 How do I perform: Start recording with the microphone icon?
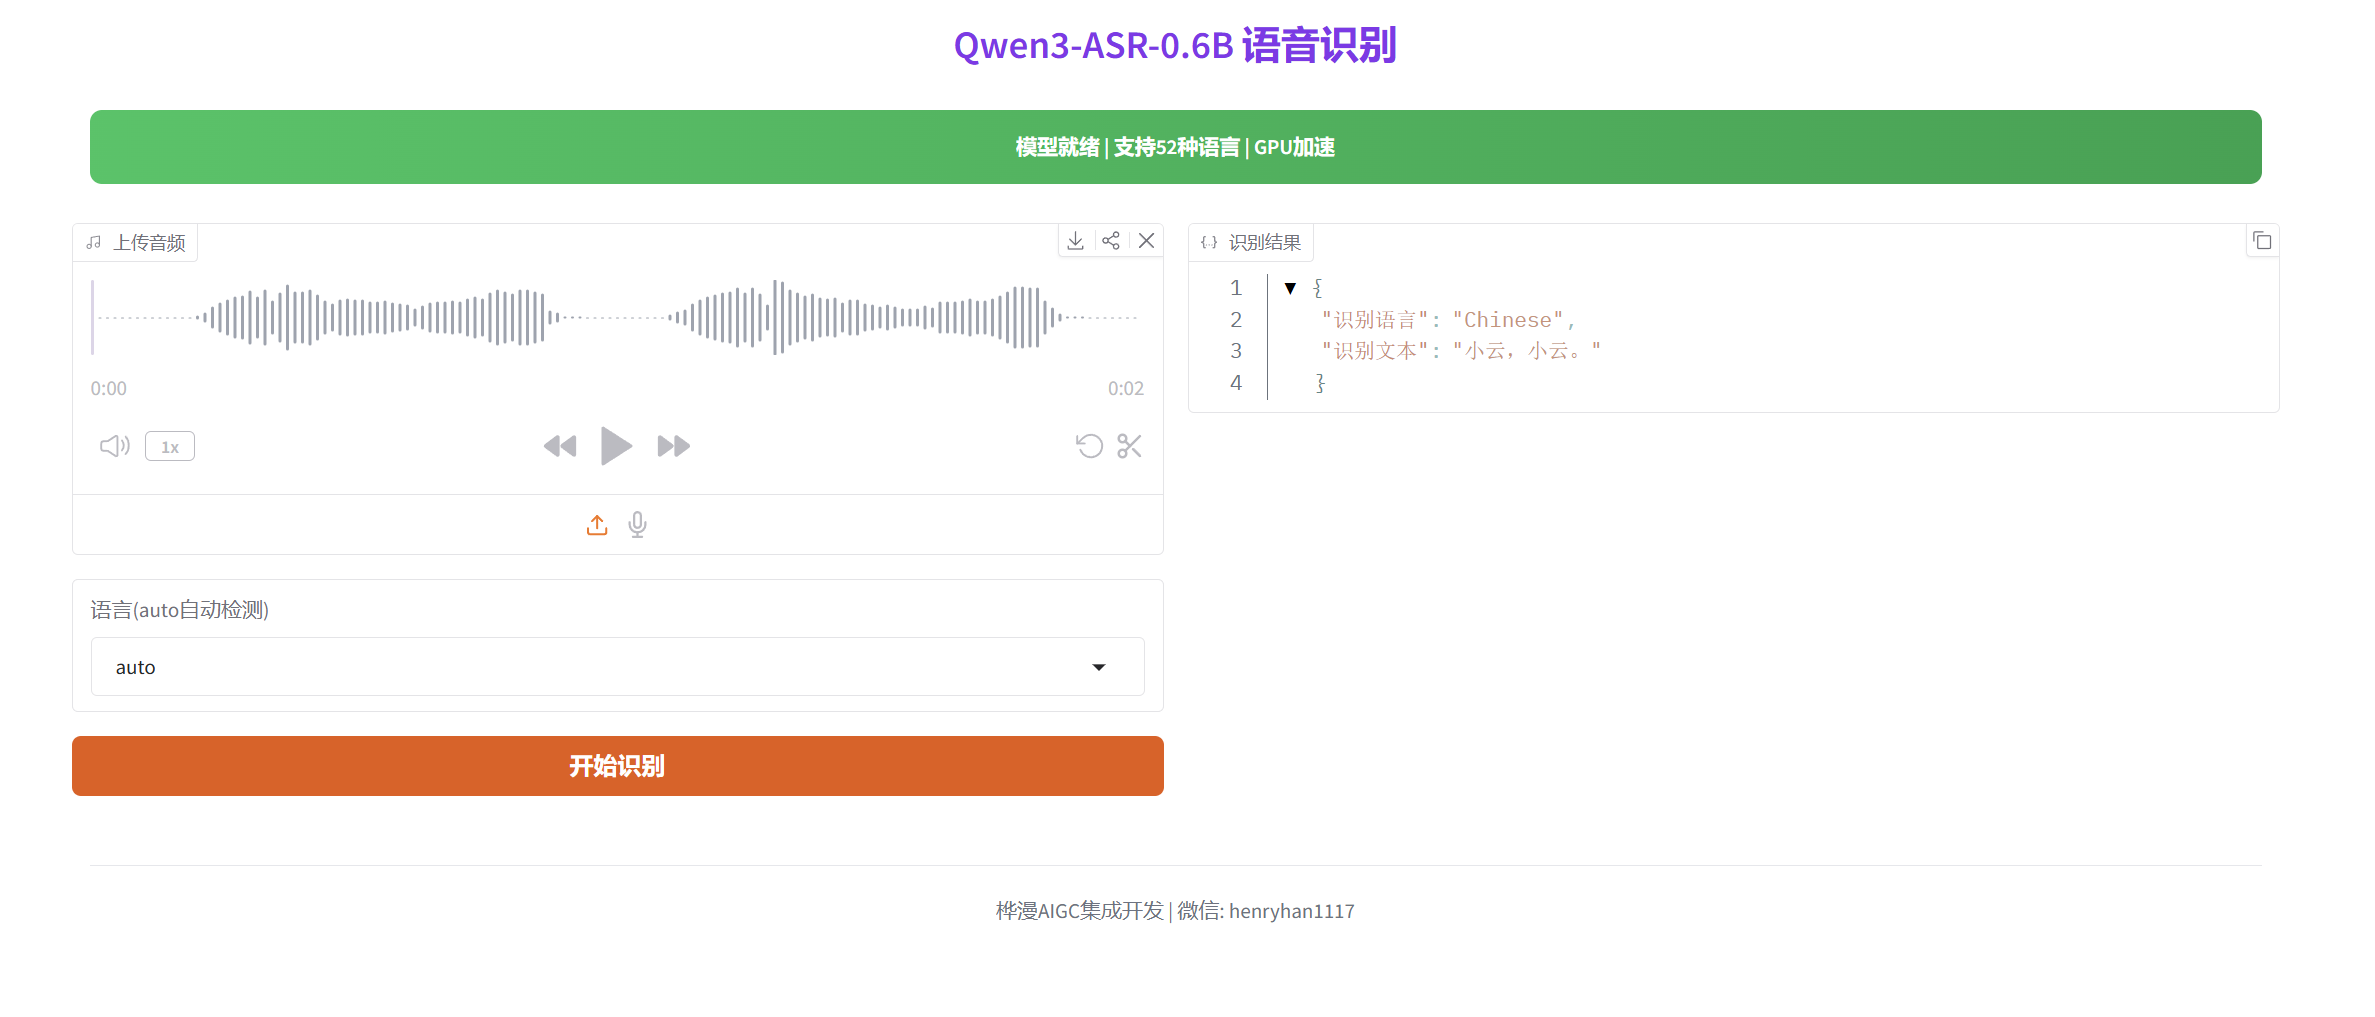pyautogui.click(x=636, y=524)
